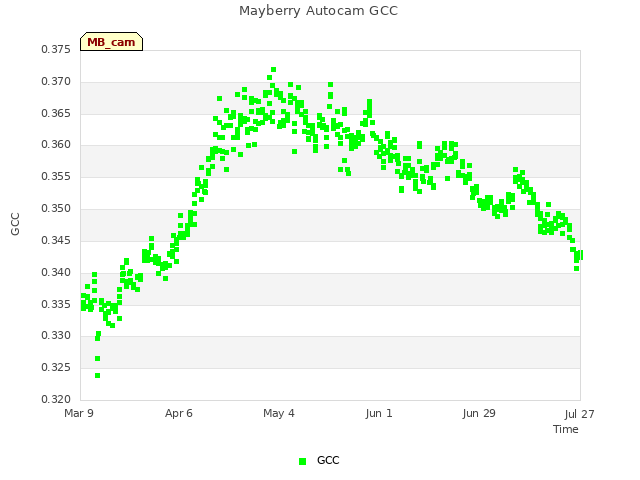640x480 pixels.
Task: Click the GCC legend label text
Action: tap(328, 460)
